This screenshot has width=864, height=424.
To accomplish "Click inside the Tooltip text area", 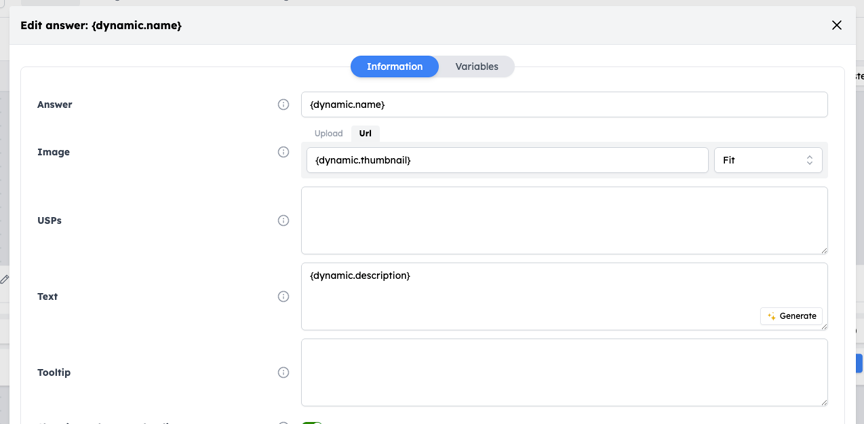I will (564, 373).
